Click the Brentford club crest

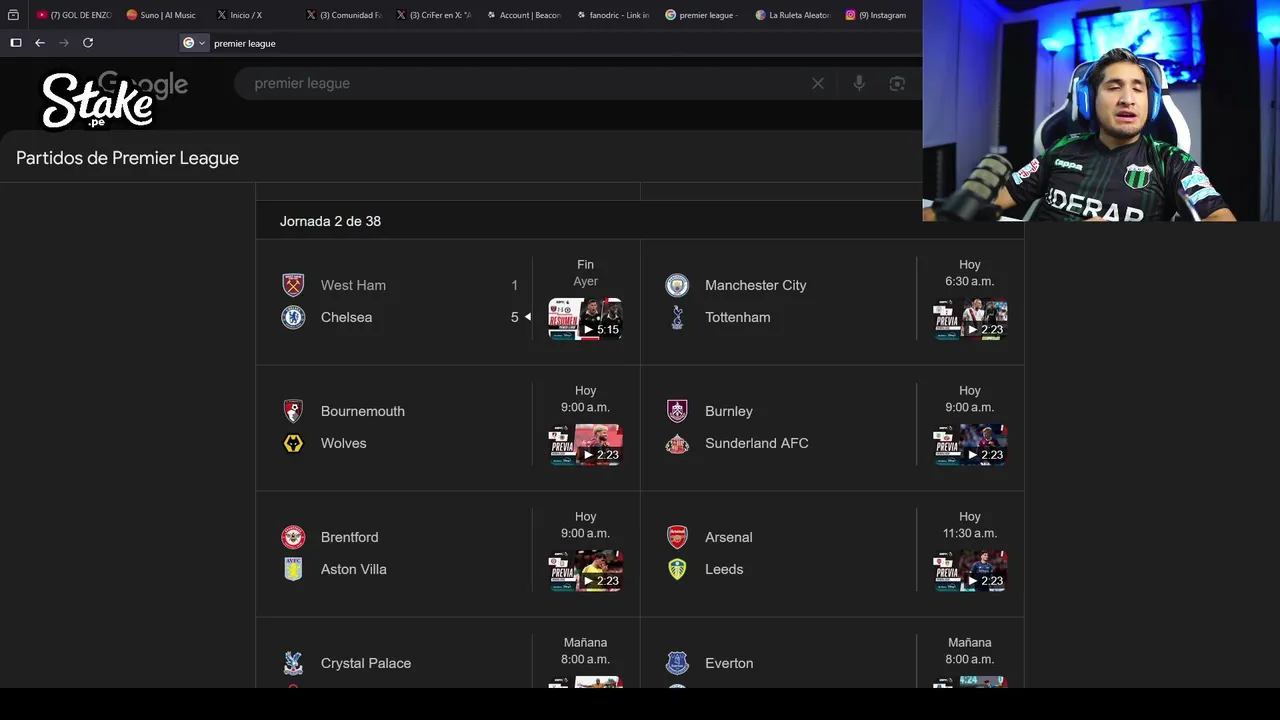293,537
